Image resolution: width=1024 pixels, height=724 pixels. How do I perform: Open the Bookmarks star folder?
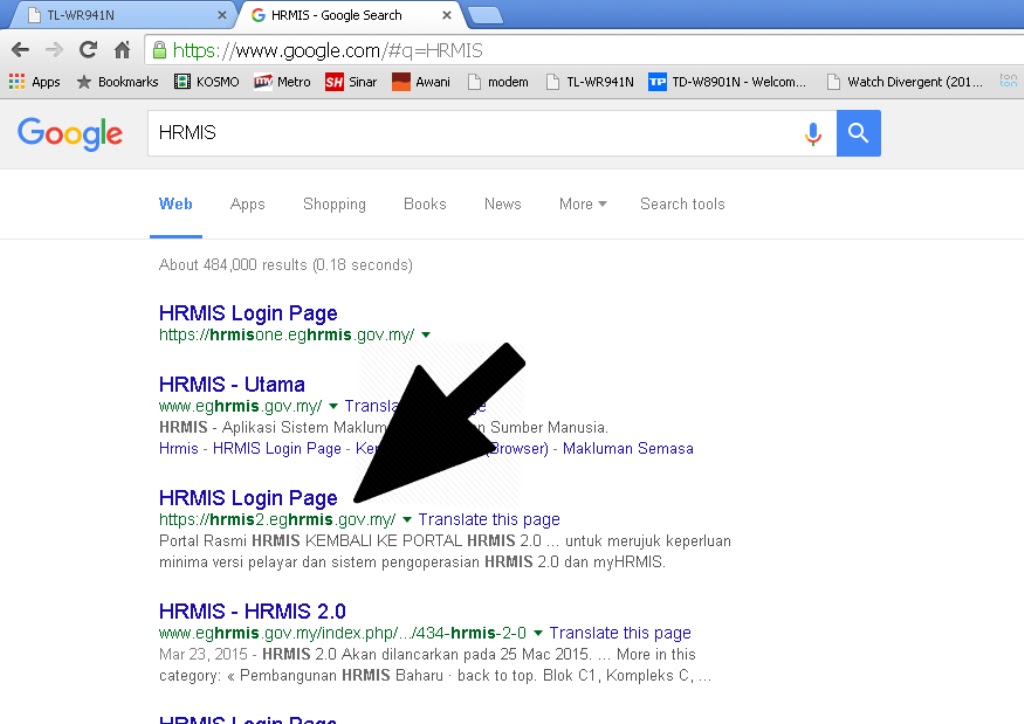point(117,82)
